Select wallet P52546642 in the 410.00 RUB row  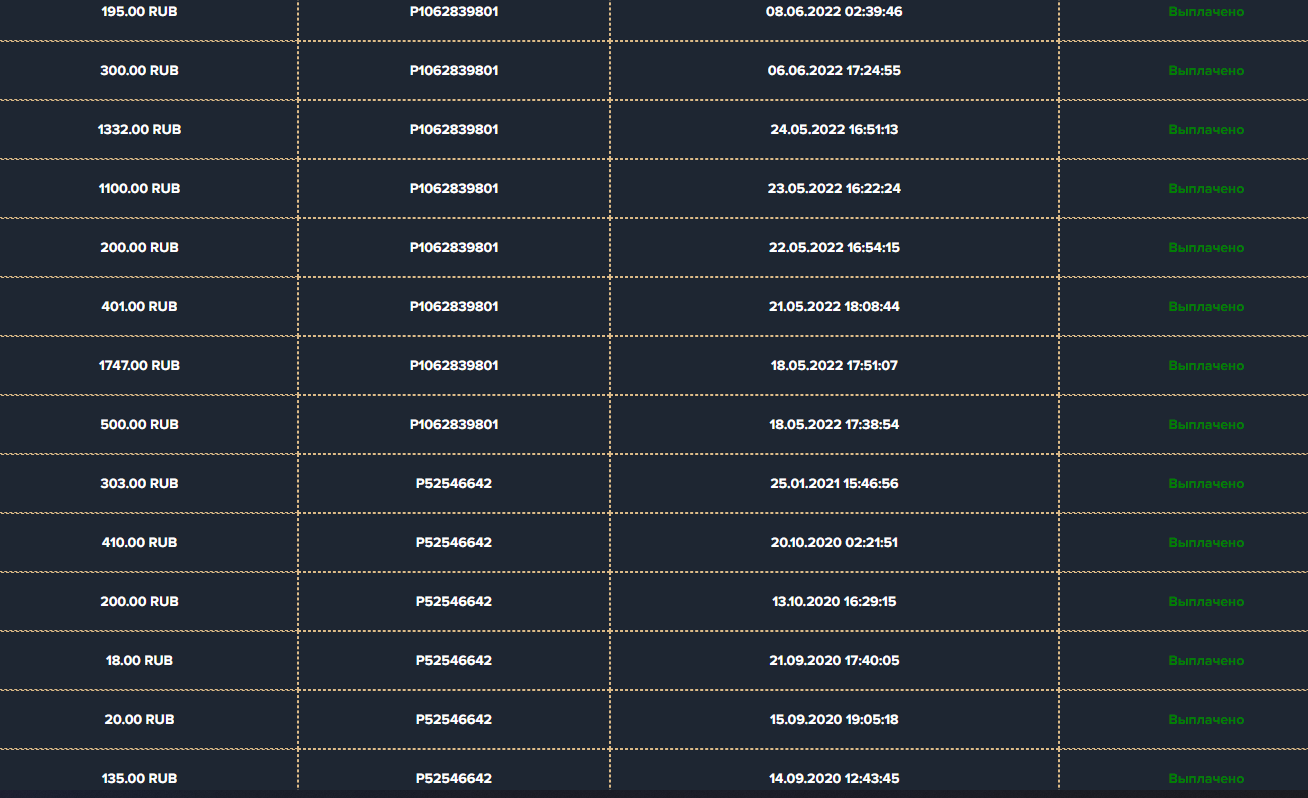click(x=454, y=543)
